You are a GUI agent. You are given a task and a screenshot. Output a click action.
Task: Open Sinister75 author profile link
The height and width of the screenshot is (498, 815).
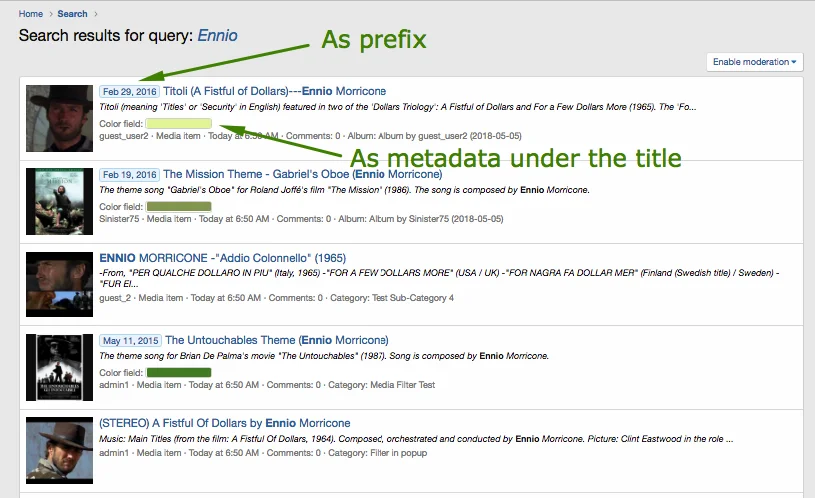120,218
